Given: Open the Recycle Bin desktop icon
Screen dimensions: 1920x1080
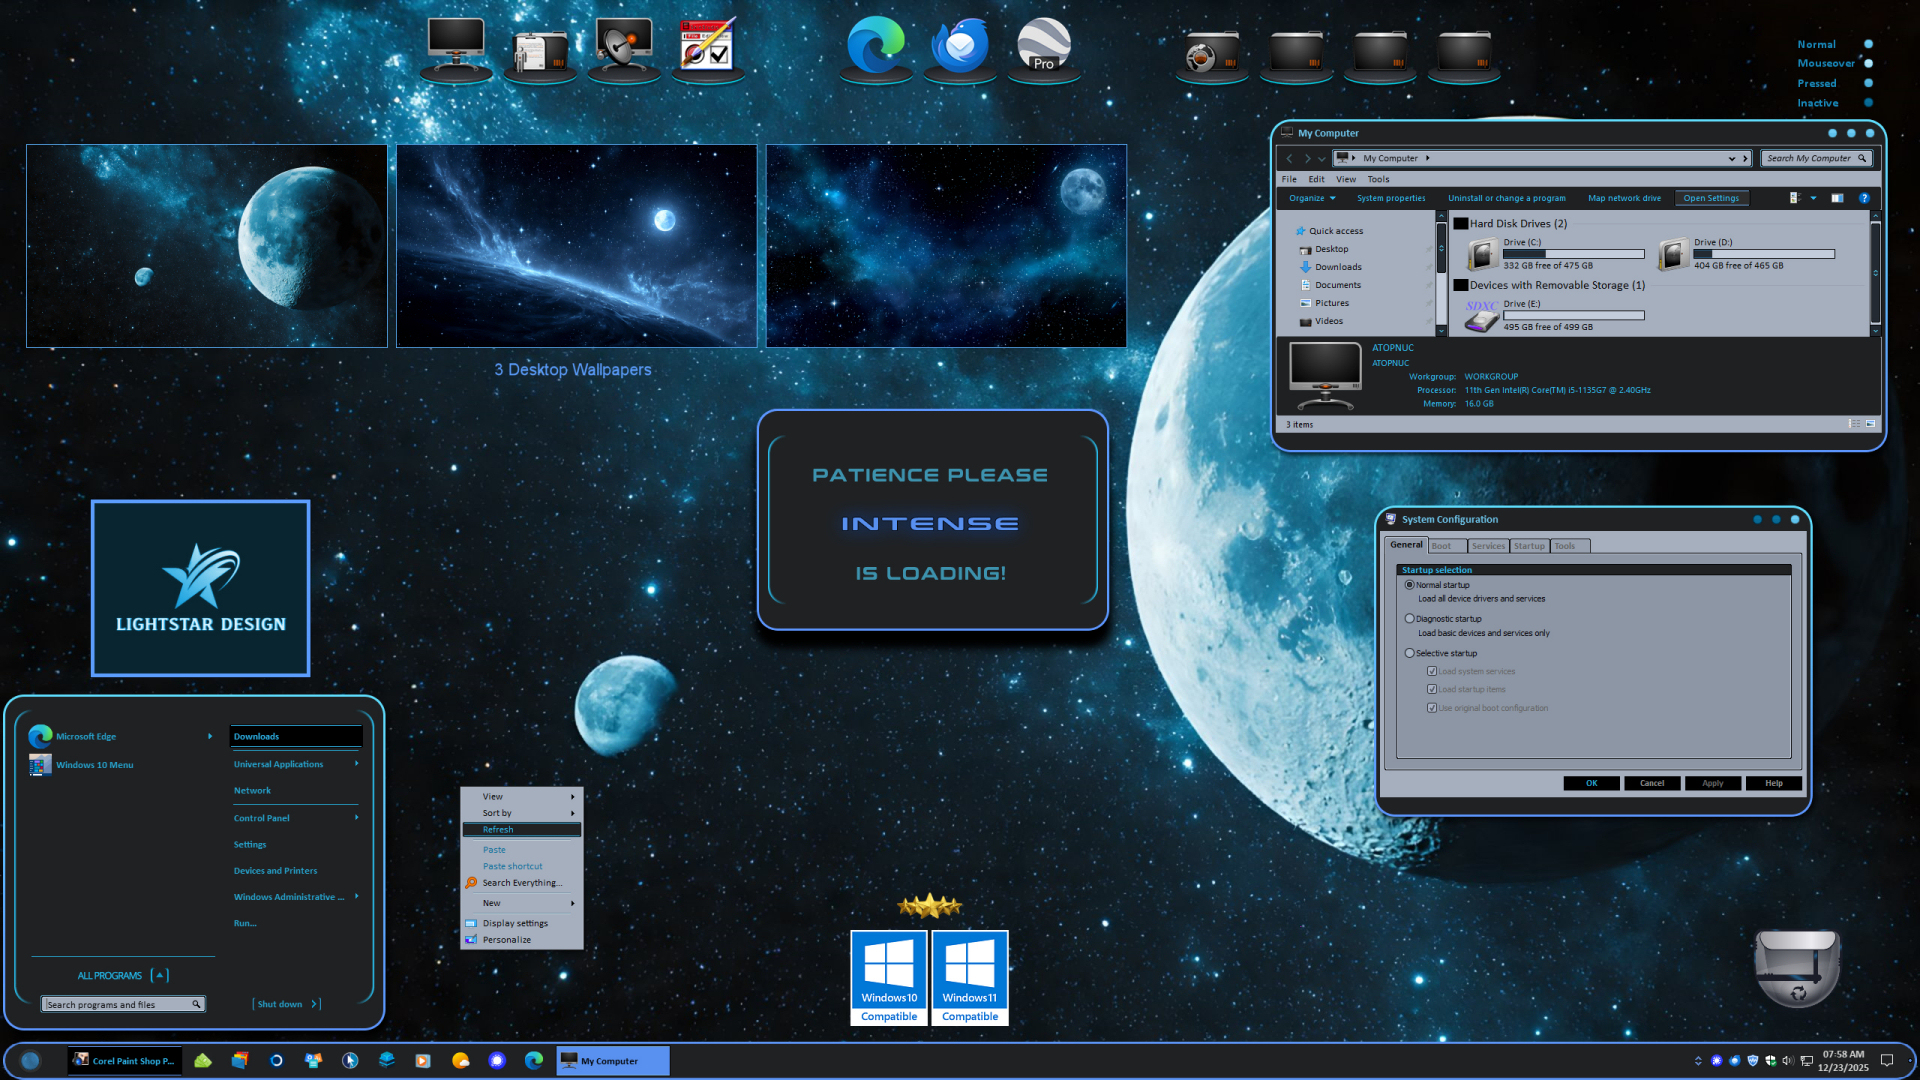Looking at the screenshot, I should click(x=1796, y=967).
